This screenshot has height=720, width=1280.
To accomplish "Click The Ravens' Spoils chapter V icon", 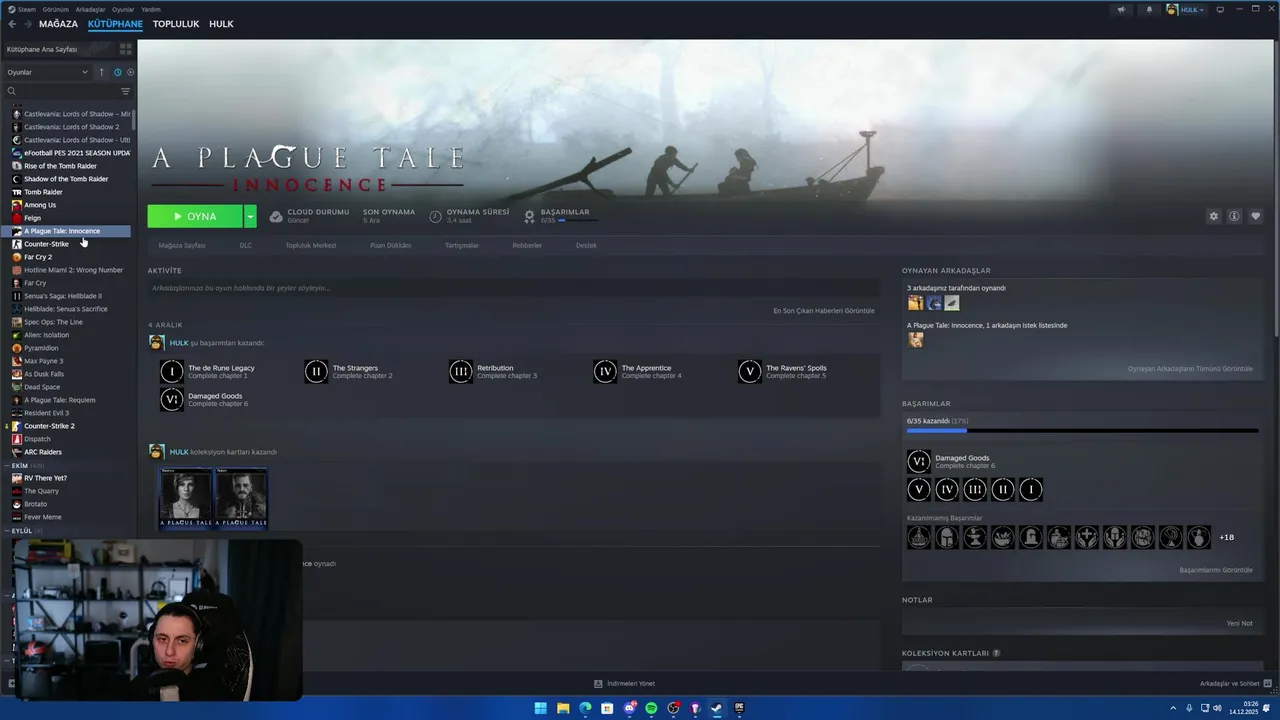I will click(x=749, y=372).
